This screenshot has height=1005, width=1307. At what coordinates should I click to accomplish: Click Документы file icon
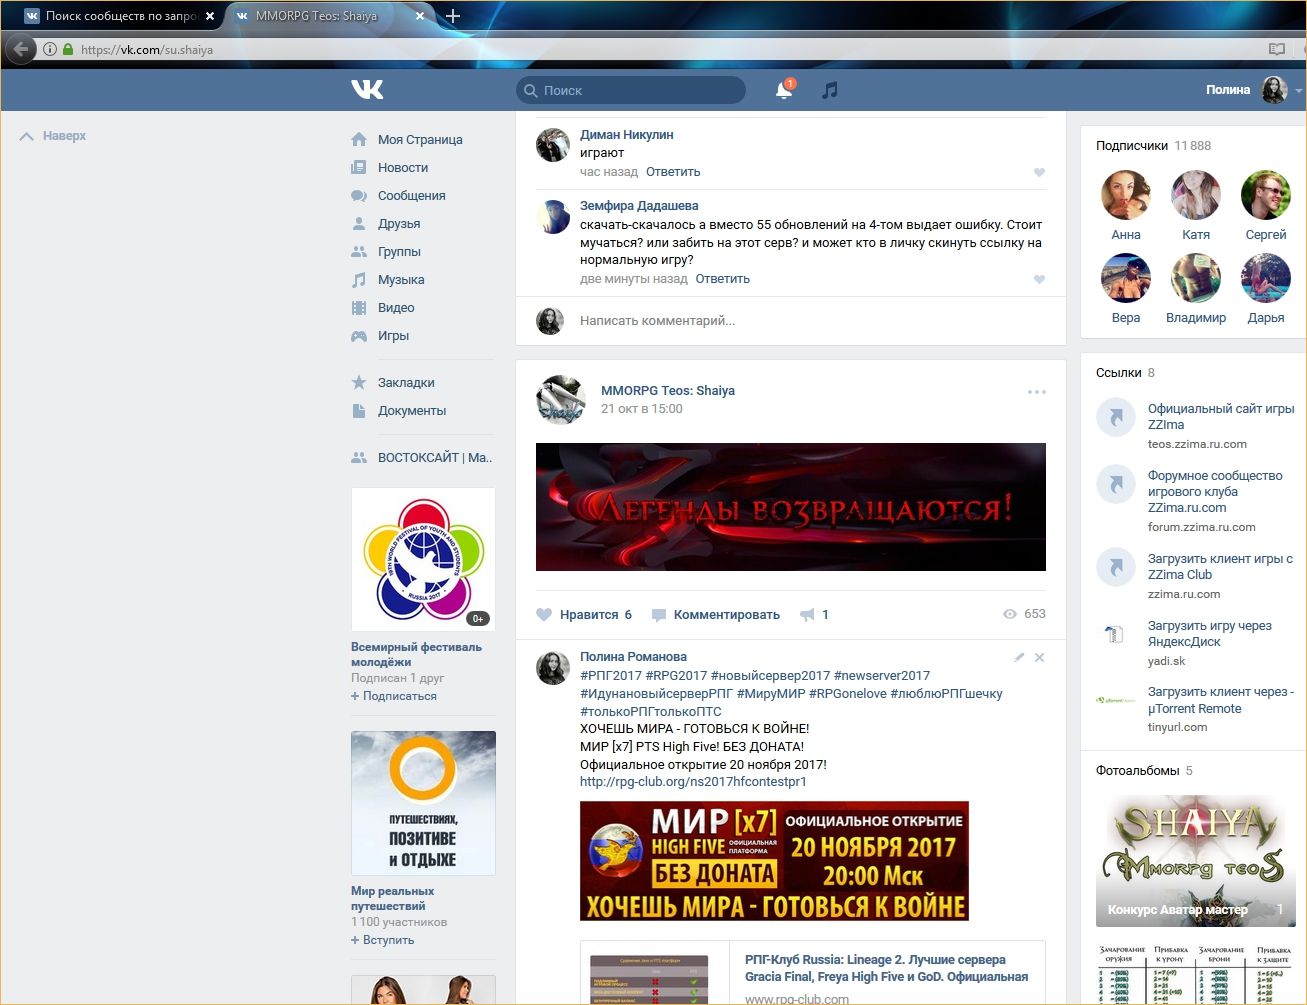[x=359, y=411]
